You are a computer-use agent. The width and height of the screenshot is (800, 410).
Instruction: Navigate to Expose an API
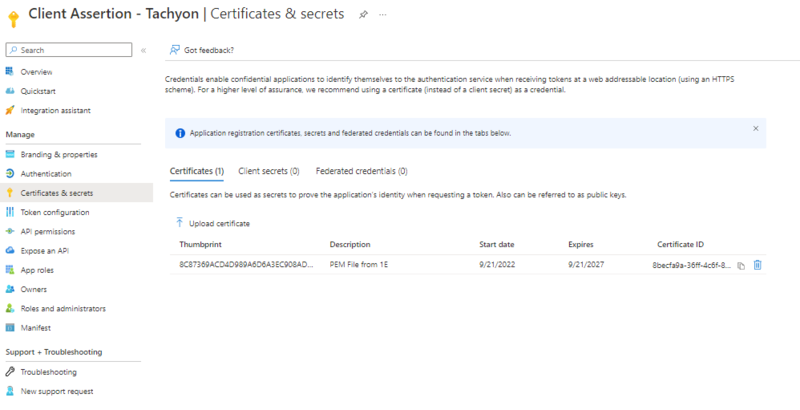pos(44,250)
